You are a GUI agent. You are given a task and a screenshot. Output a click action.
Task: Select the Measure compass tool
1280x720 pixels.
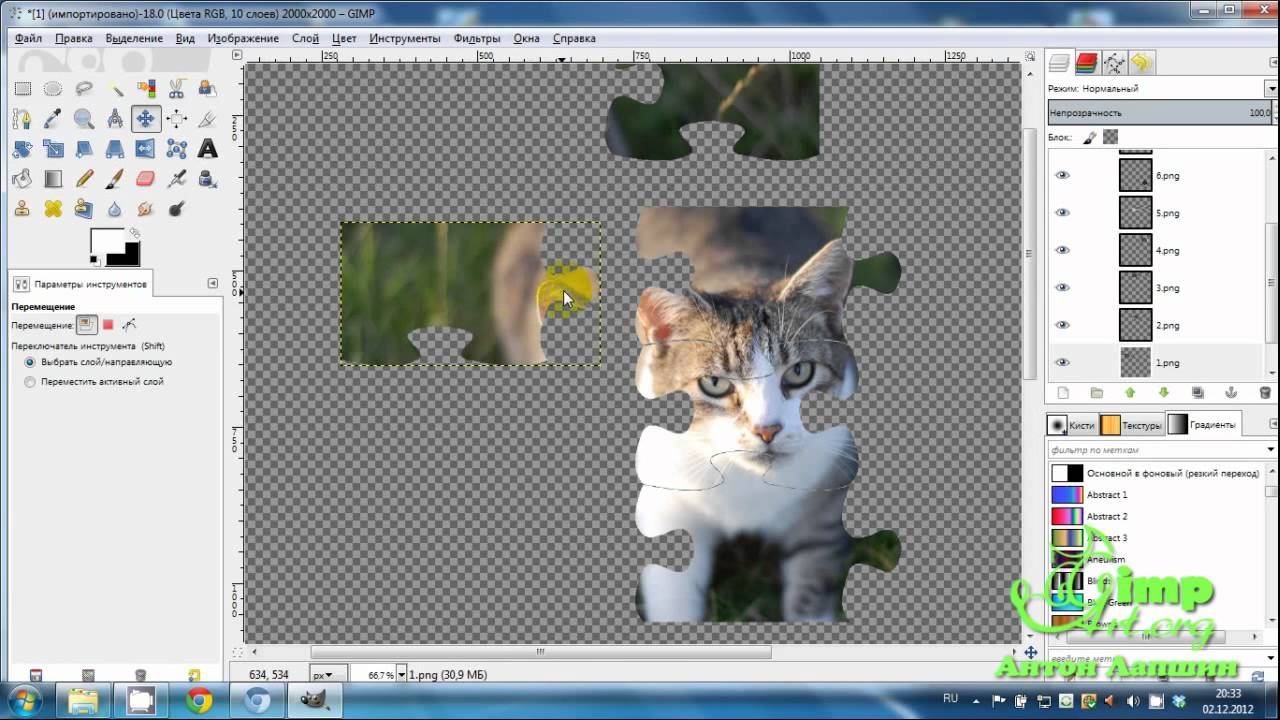[x=115, y=119]
